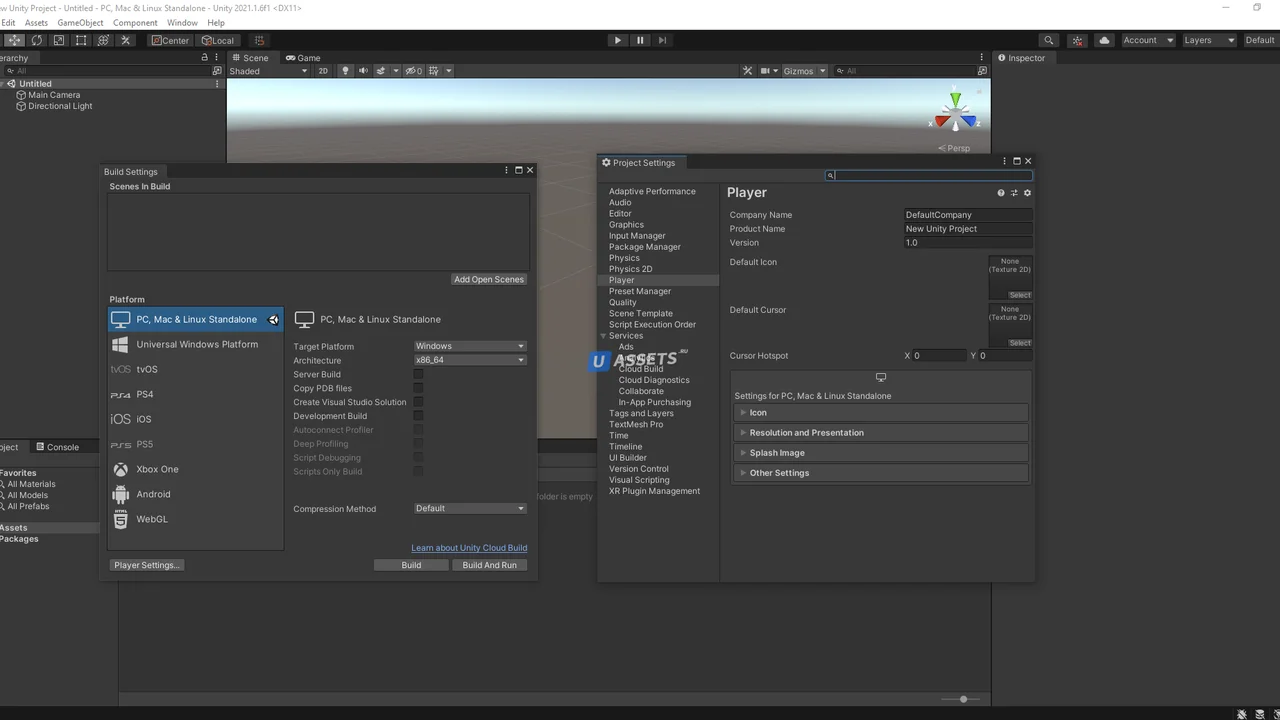
Task: Expand the Splash Image section
Action: coord(881,453)
